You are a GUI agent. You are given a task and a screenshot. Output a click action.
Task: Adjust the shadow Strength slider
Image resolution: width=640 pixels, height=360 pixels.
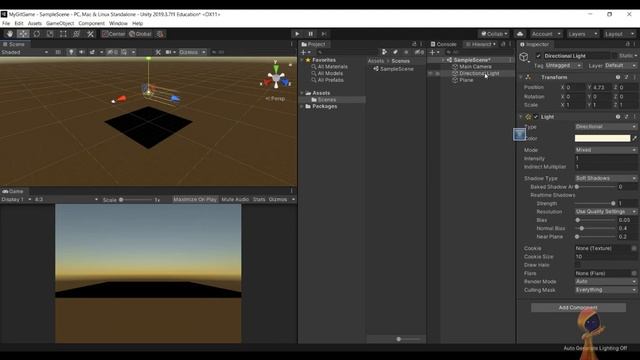(x=595, y=203)
